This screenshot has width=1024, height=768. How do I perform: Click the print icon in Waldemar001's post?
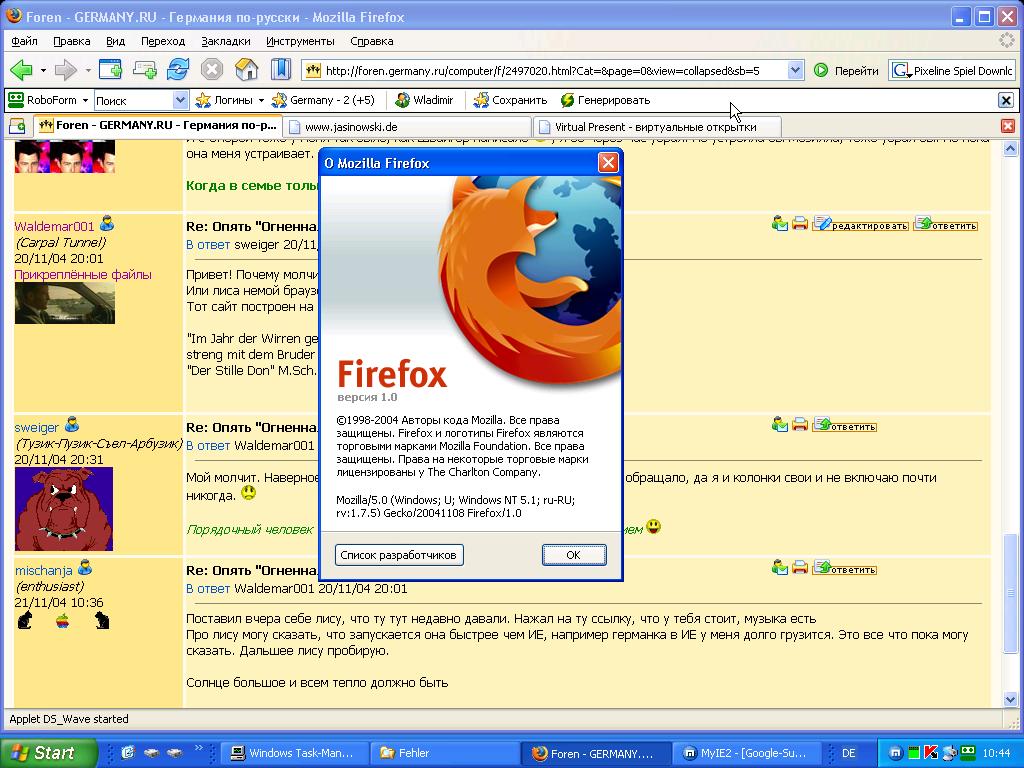(800, 225)
